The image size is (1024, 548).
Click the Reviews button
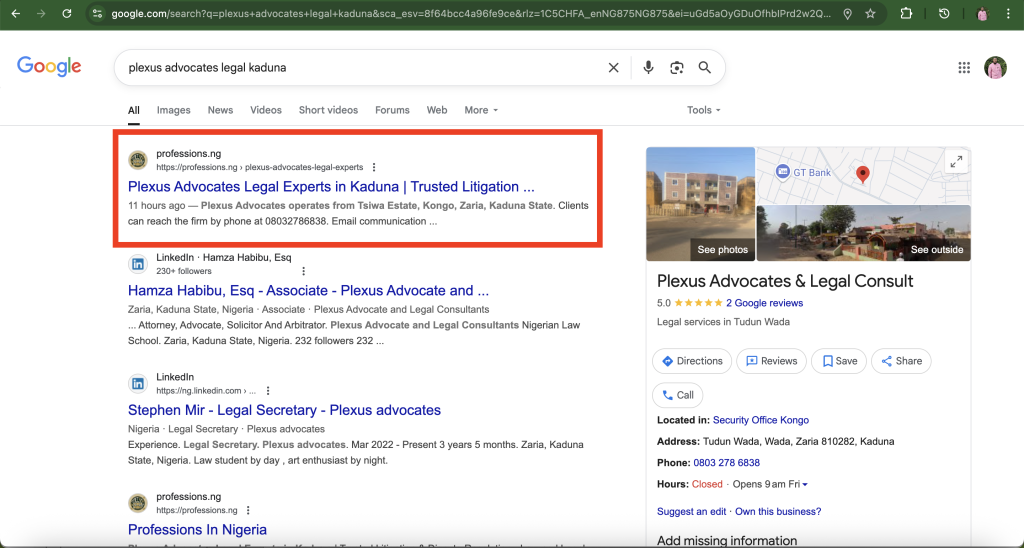pos(771,361)
